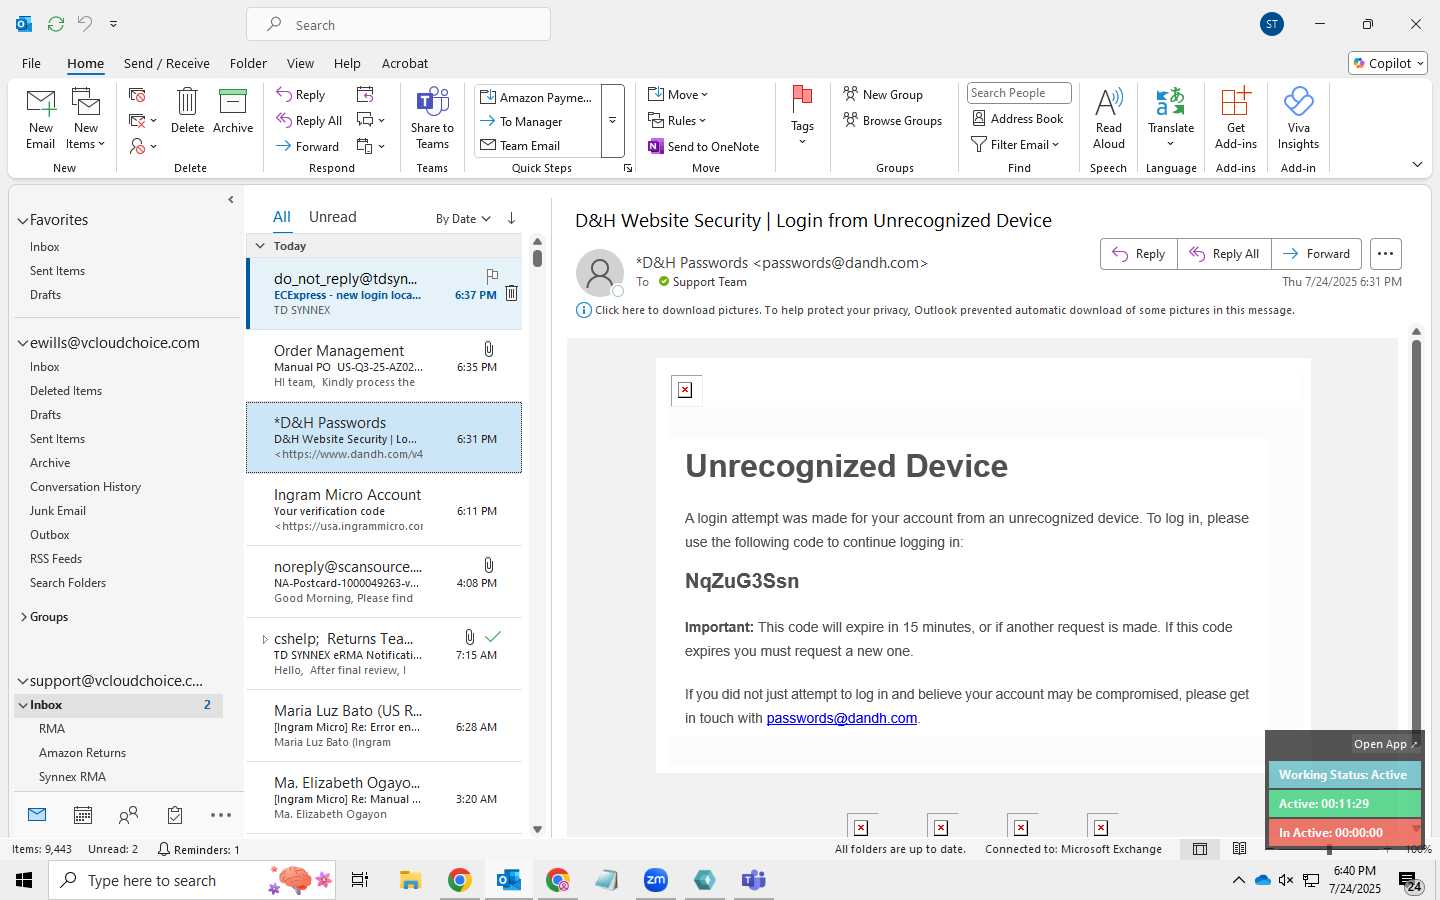The height and width of the screenshot is (900, 1440).
Task: Open the Amazon Returns folder
Action: click(x=82, y=753)
